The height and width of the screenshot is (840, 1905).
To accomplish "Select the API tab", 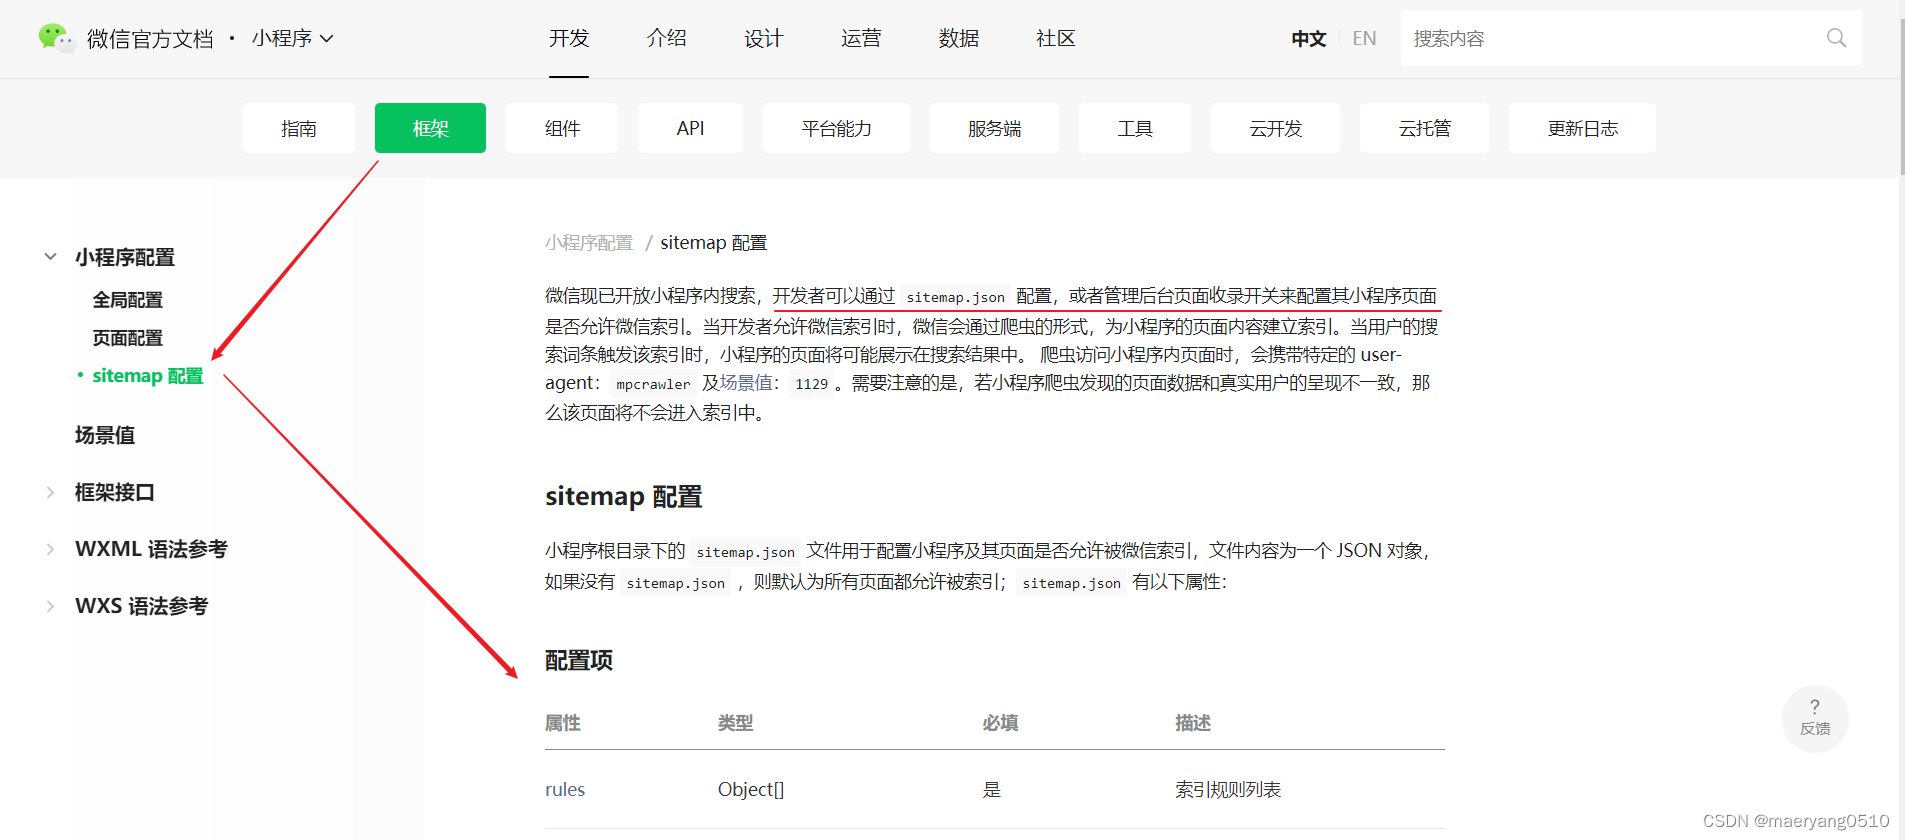I will coord(690,128).
